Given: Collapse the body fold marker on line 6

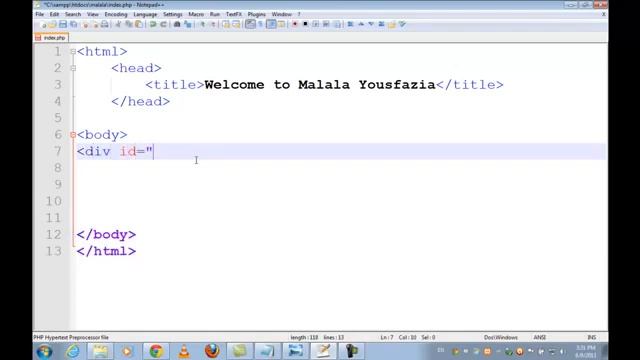Looking at the screenshot, I should point(73,135).
